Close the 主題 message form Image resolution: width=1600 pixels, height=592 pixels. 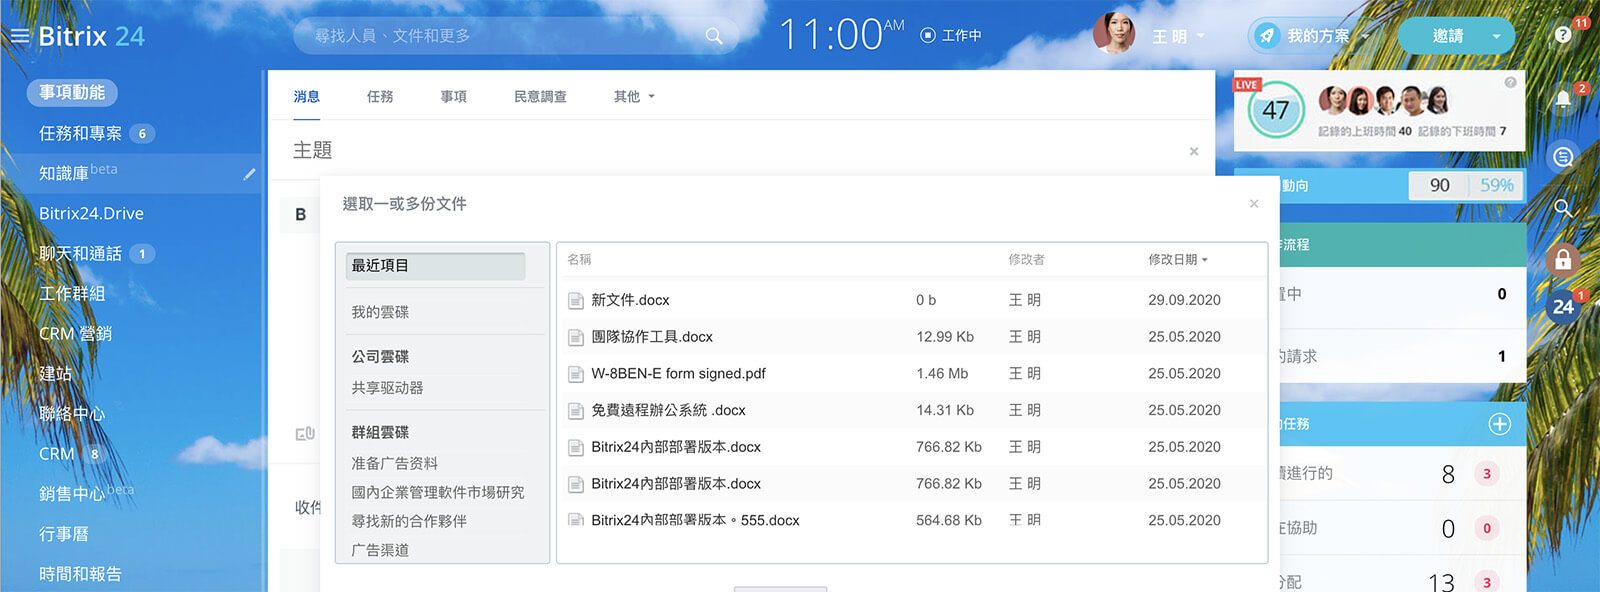[1194, 151]
